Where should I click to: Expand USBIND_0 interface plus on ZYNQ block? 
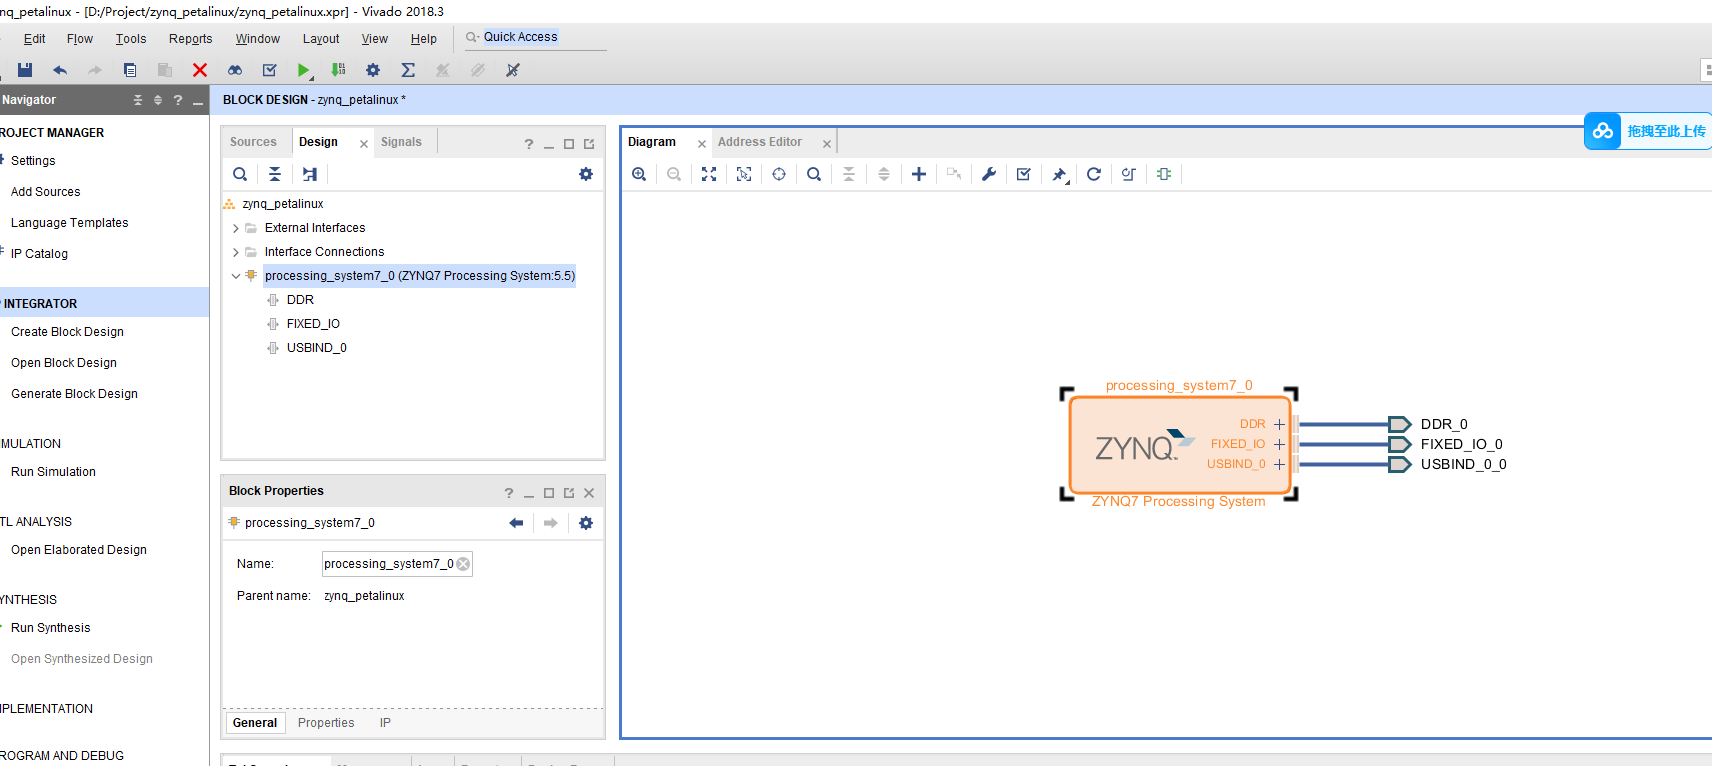1279,464
